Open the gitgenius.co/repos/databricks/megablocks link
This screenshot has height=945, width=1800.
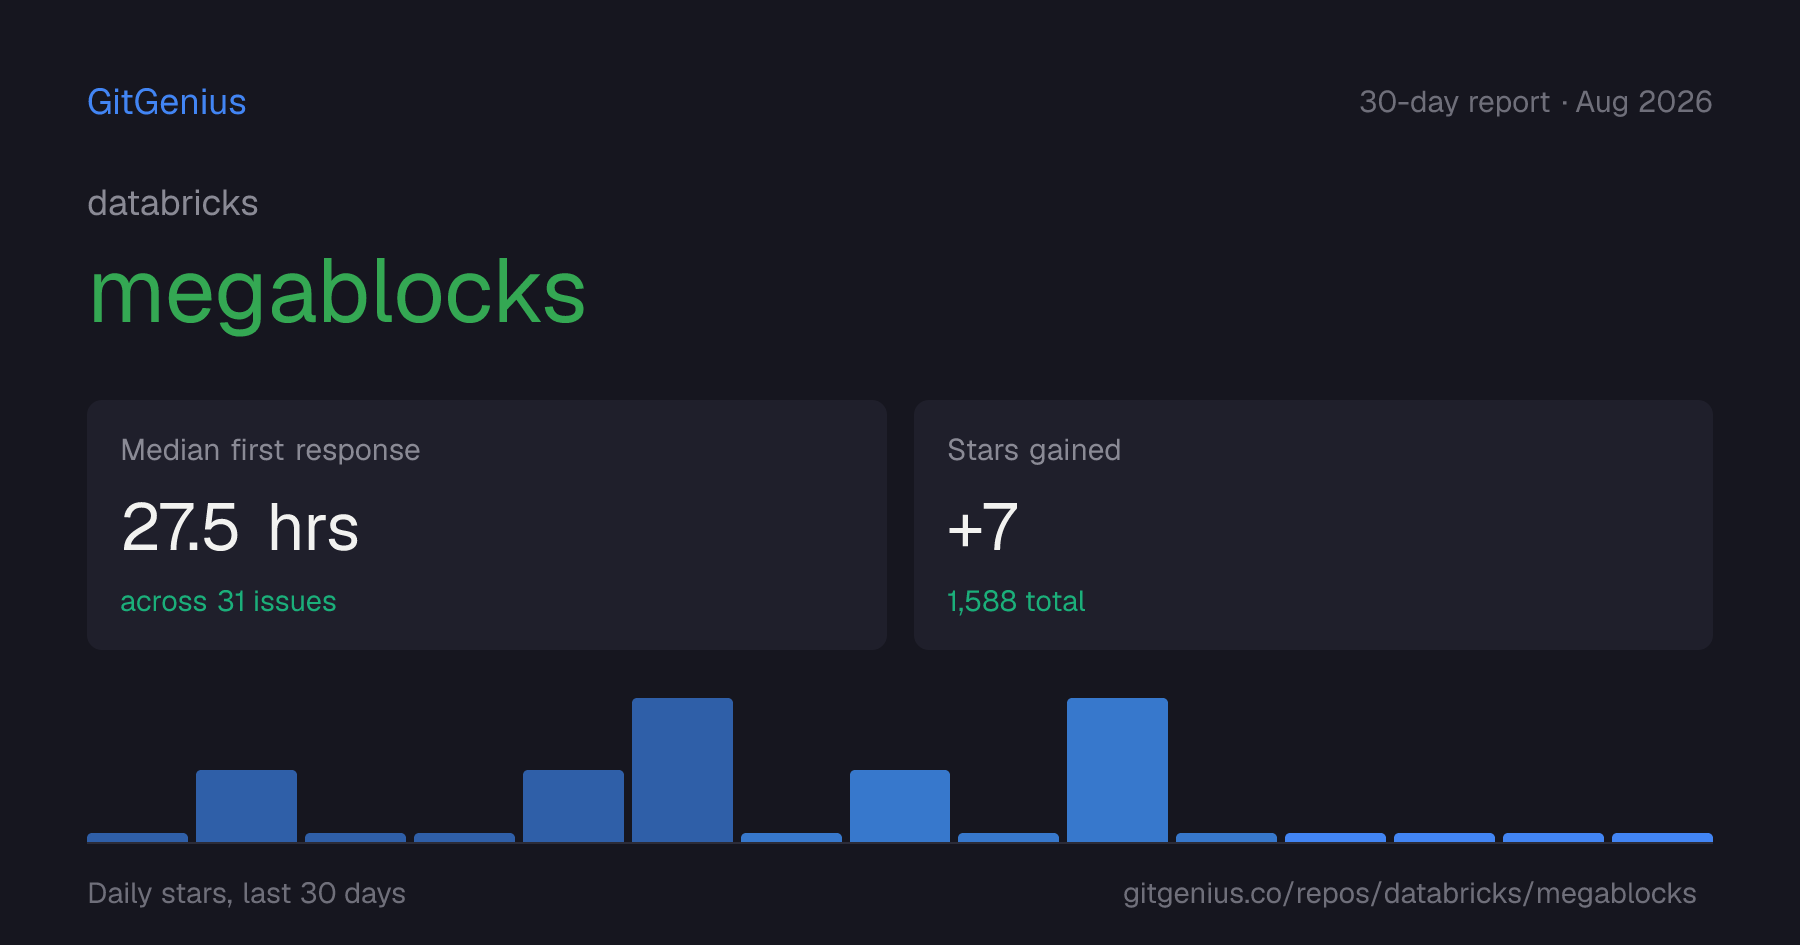[1410, 893]
